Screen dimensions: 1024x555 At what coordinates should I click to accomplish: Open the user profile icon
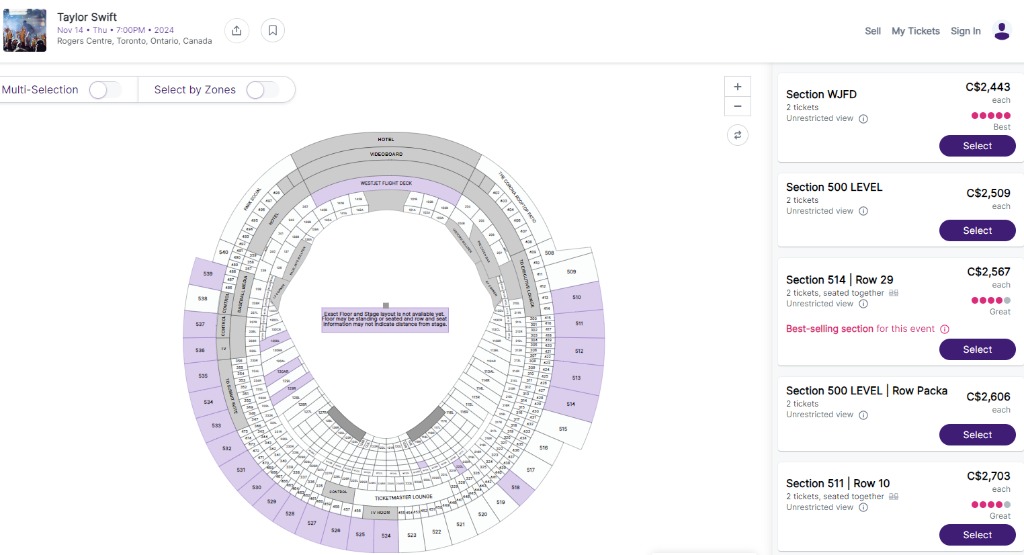1002,31
